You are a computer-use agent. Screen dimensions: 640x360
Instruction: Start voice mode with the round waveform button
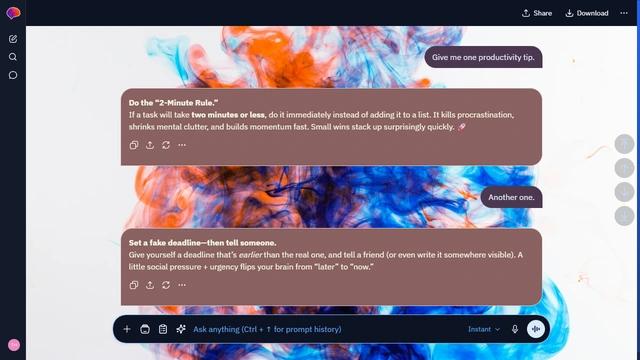click(536, 329)
